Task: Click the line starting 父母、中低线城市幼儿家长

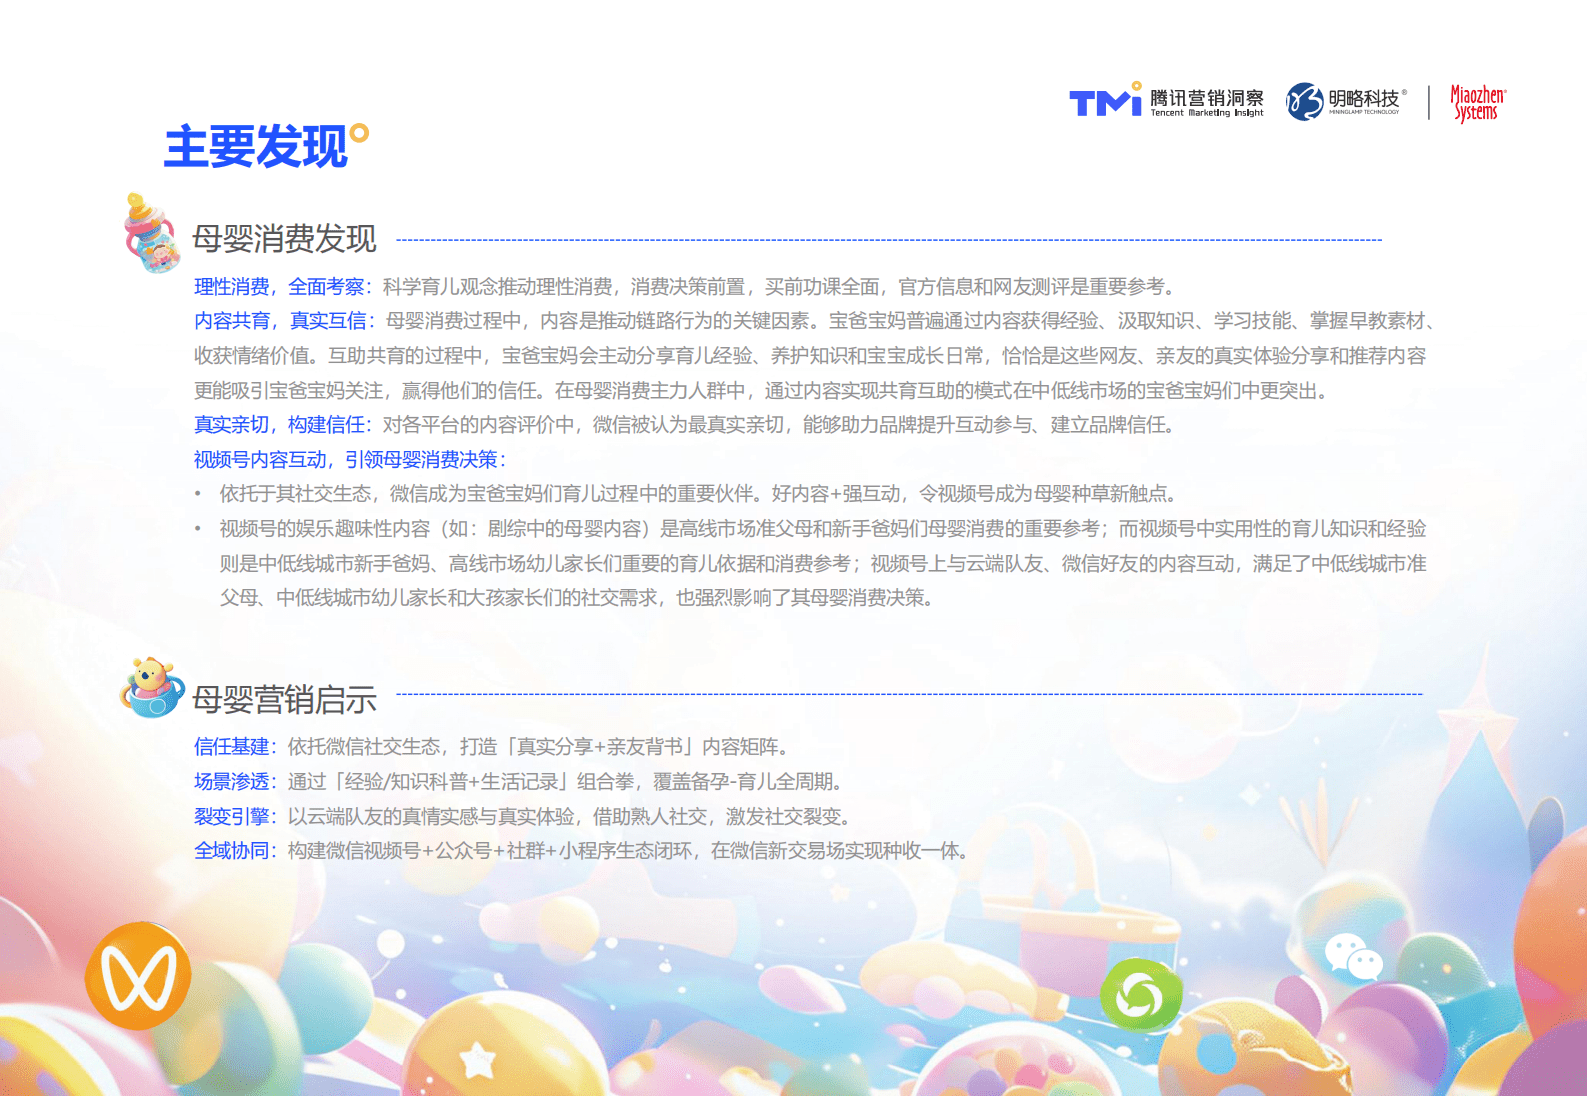Action: click(x=577, y=598)
